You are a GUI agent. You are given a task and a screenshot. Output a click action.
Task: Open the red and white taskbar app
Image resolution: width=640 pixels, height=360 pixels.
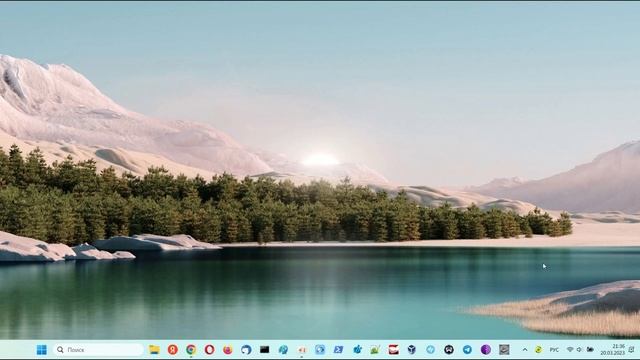(x=393, y=350)
